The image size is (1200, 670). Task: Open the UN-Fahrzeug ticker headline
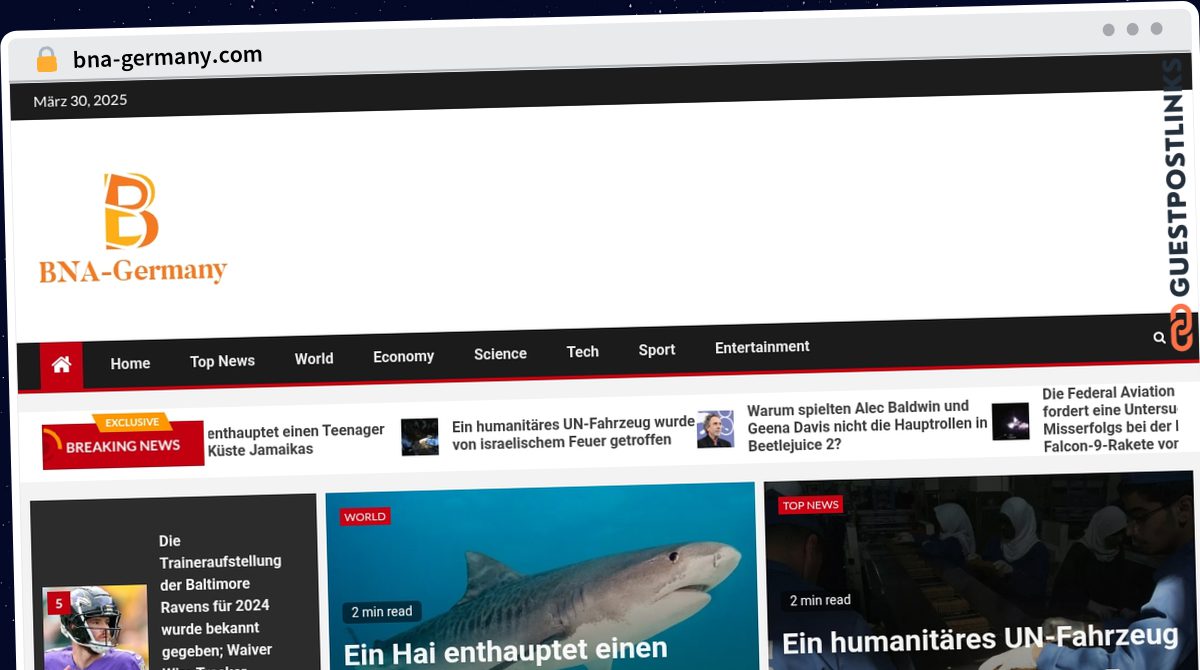tap(573, 432)
